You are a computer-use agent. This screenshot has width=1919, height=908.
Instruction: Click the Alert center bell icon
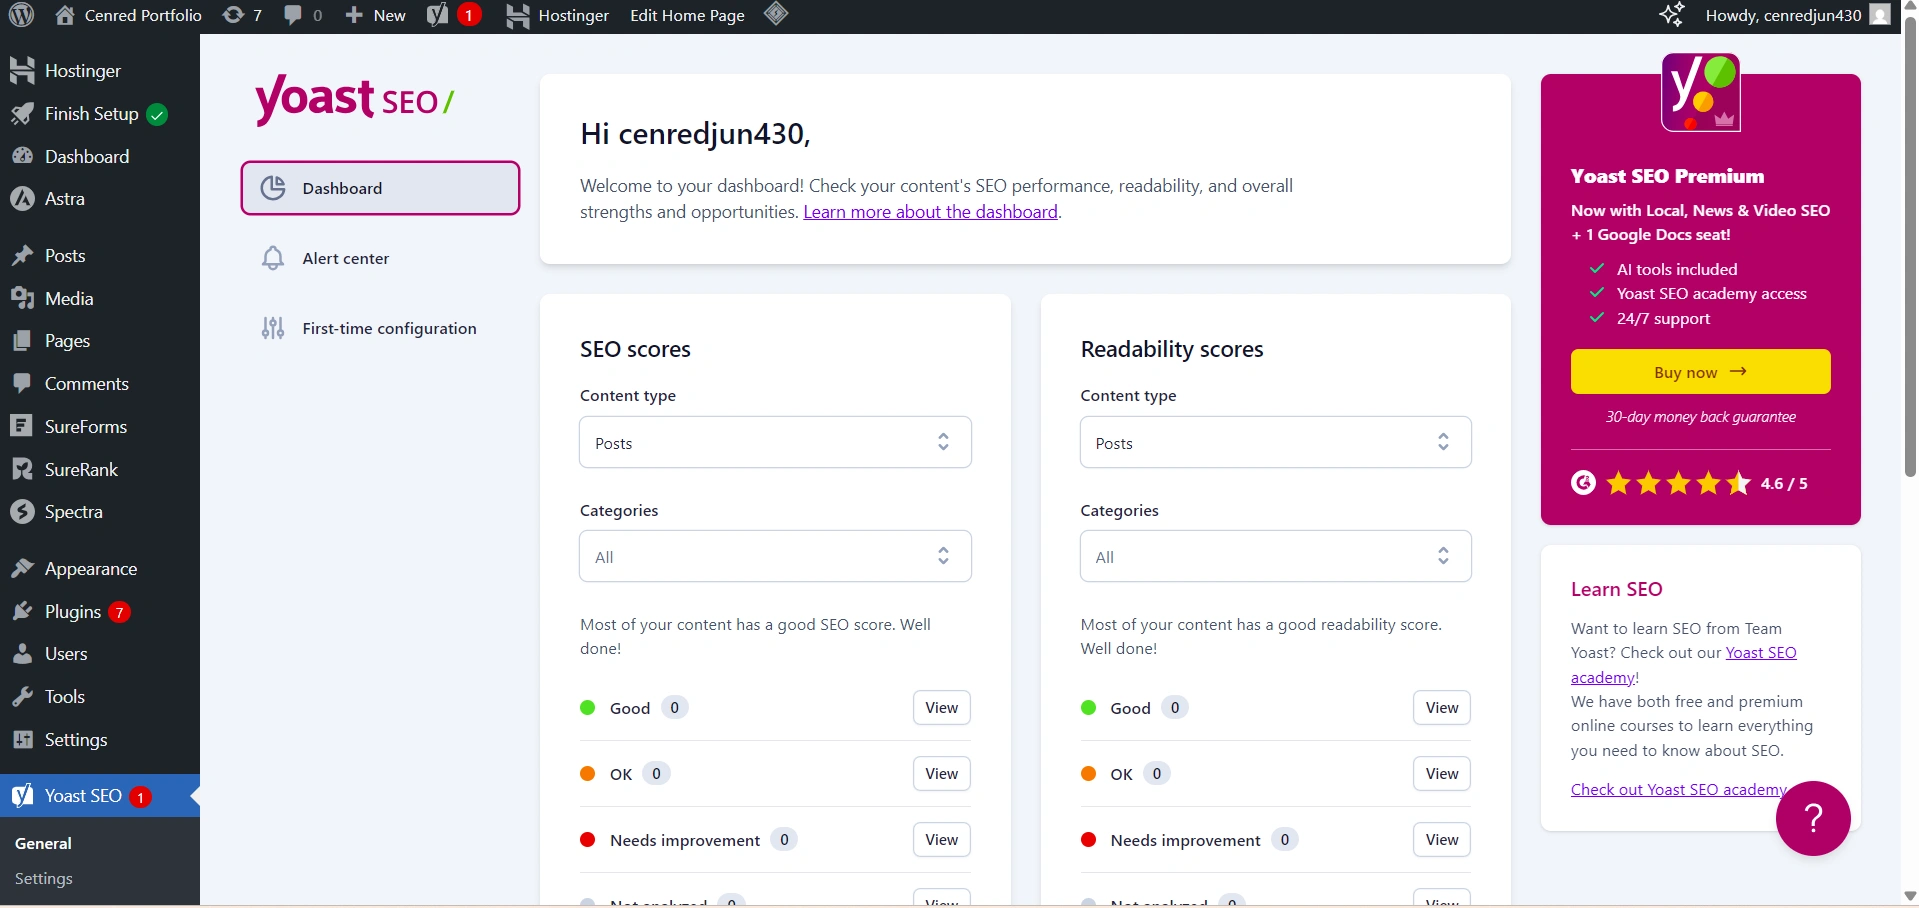click(x=273, y=258)
